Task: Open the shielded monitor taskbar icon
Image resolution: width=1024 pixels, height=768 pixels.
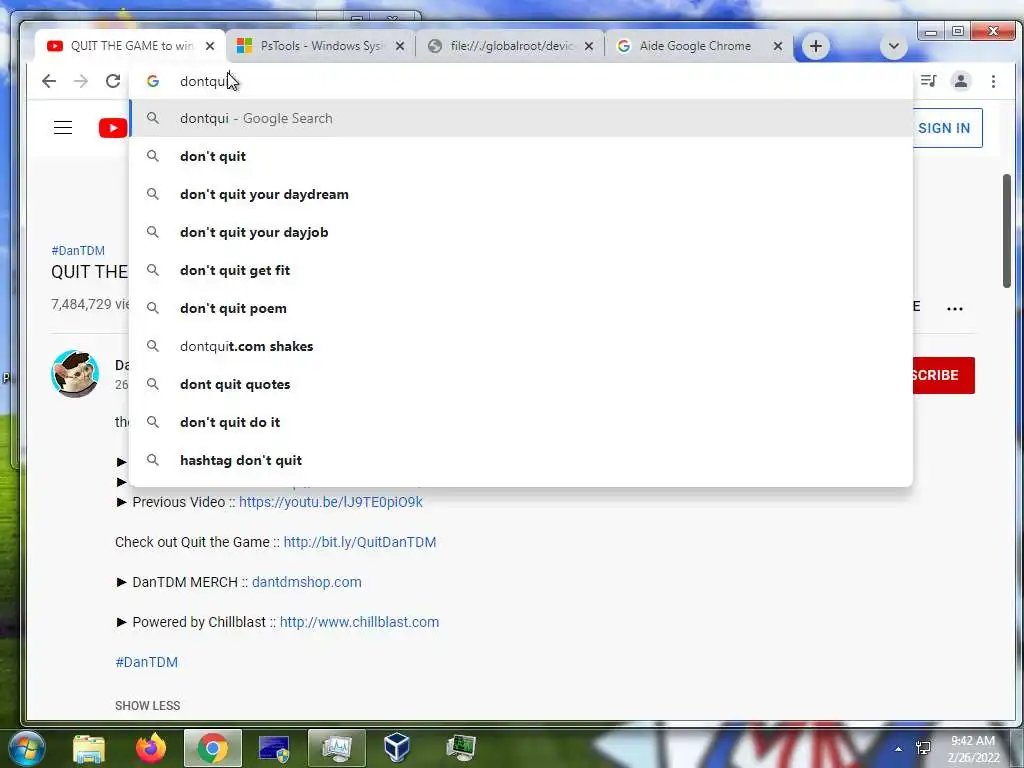Action: 274,749
